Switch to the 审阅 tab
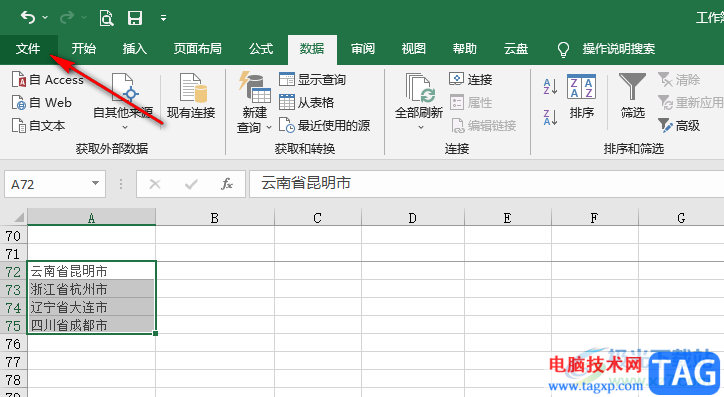The width and height of the screenshot is (724, 397). coord(363,48)
